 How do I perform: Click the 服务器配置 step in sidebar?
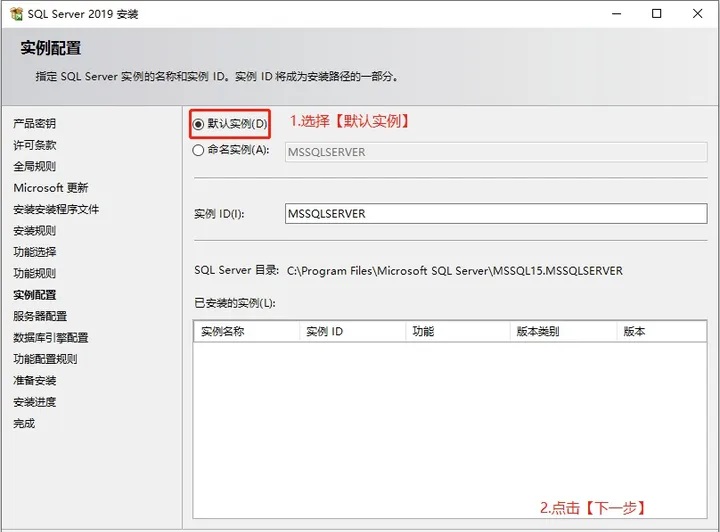[40, 316]
